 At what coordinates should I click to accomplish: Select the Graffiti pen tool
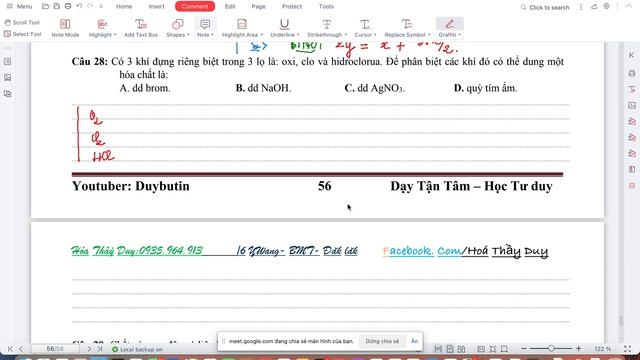click(x=449, y=24)
